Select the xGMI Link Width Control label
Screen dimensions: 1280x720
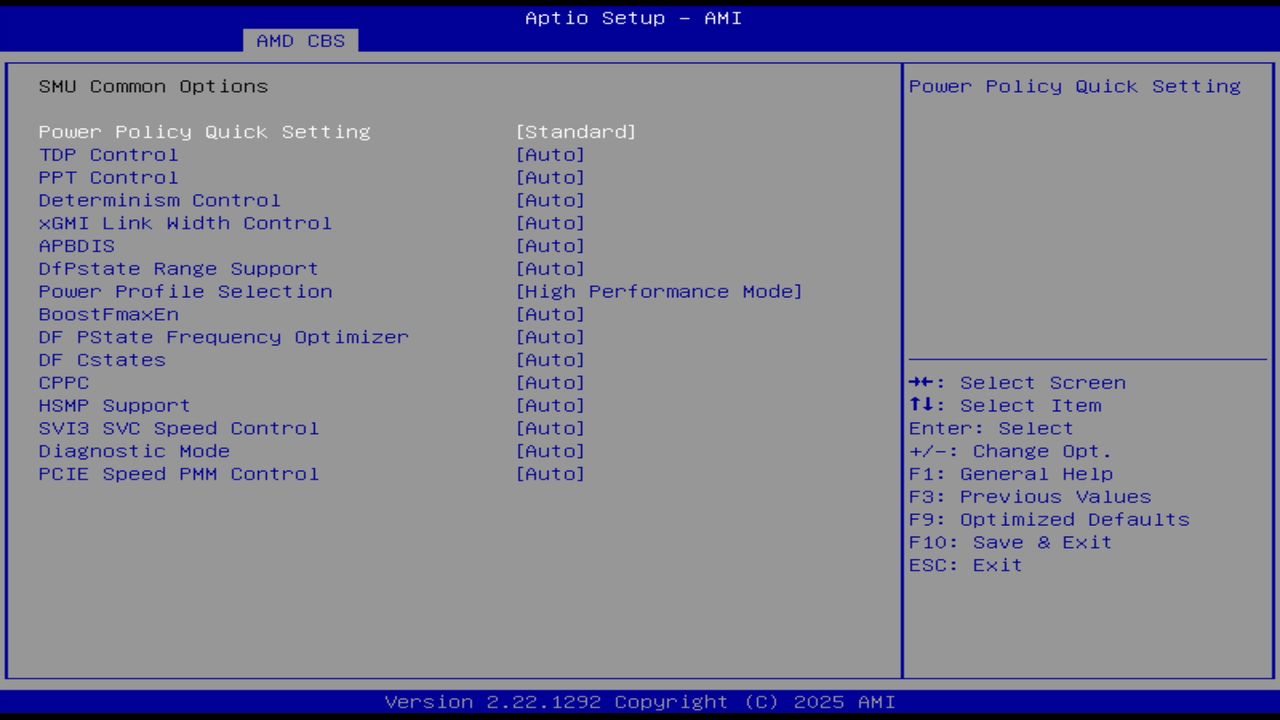[185, 223]
